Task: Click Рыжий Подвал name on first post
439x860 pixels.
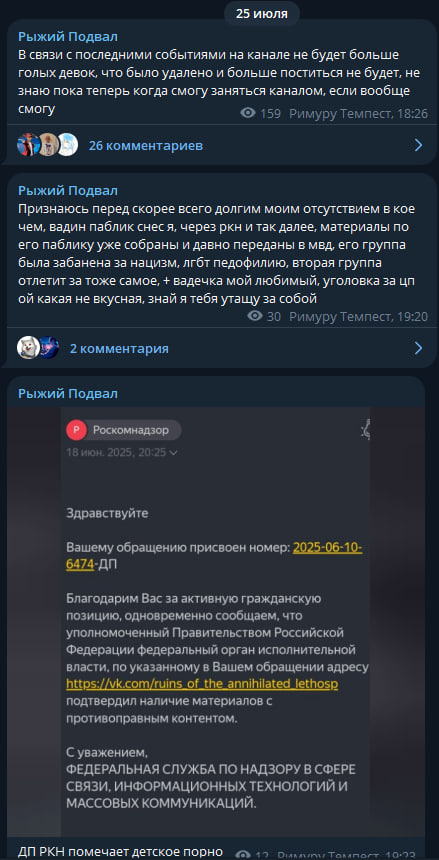Action: point(67,37)
